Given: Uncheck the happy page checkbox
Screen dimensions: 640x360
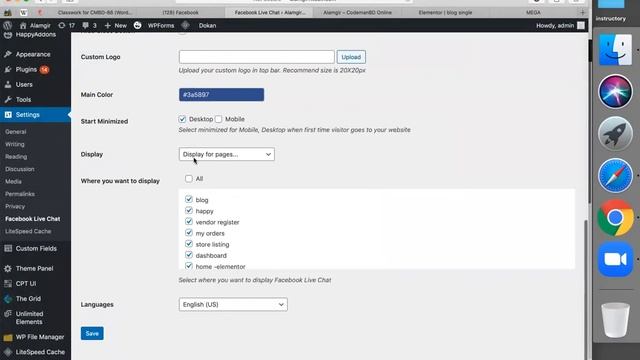Looking at the screenshot, I should pyautogui.click(x=189, y=210).
